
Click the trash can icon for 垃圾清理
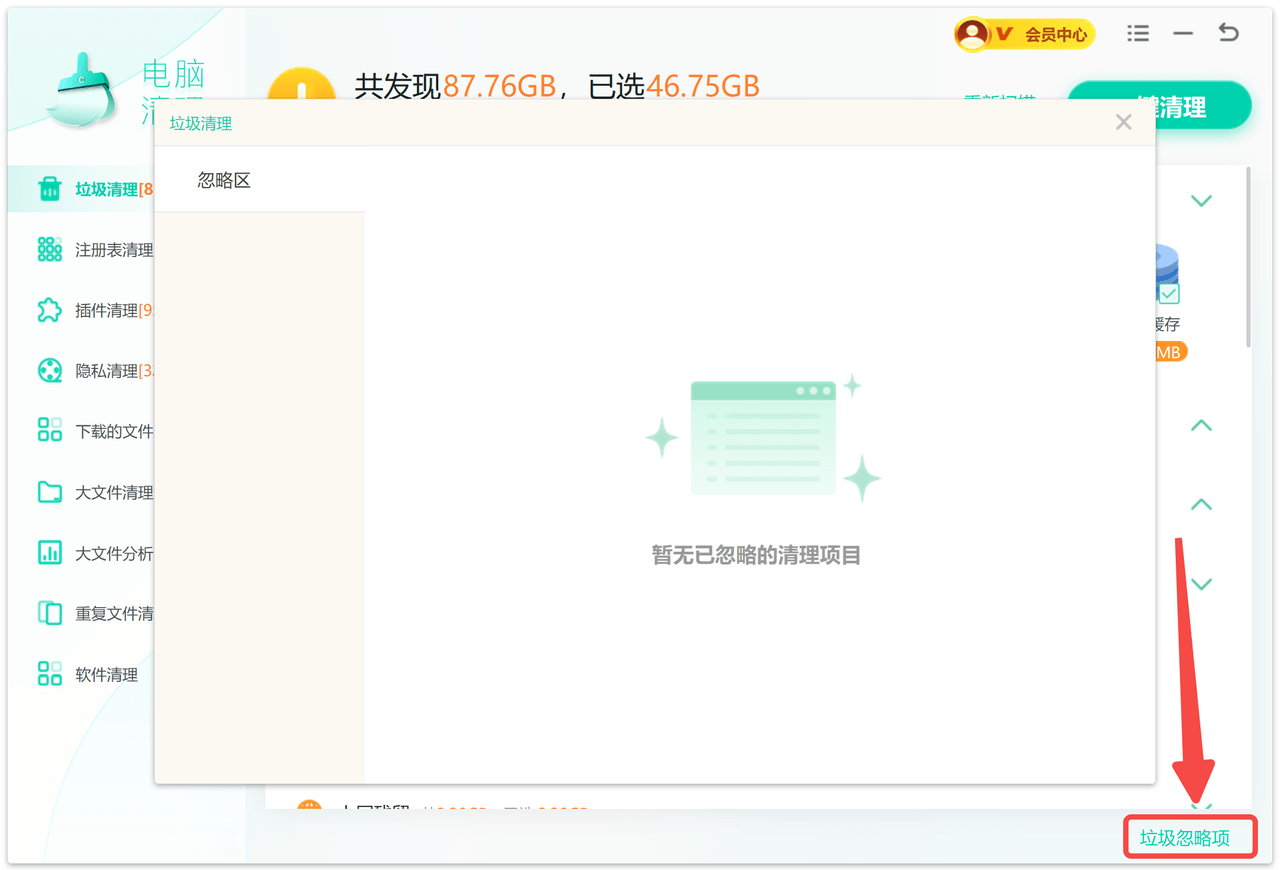[49, 189]
